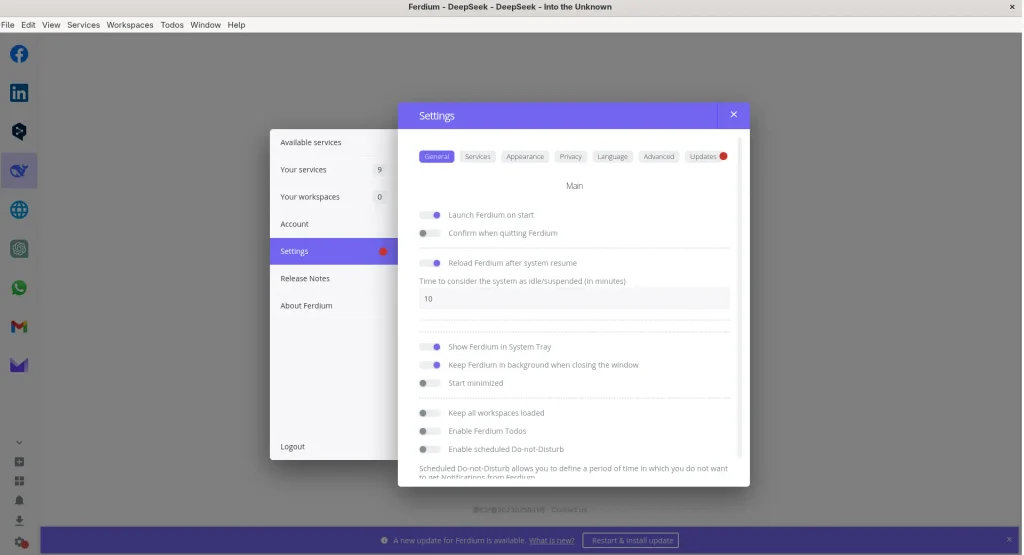The image size is (1024, 555).
Task: Open Release Notes
Action: click(334, 279)
